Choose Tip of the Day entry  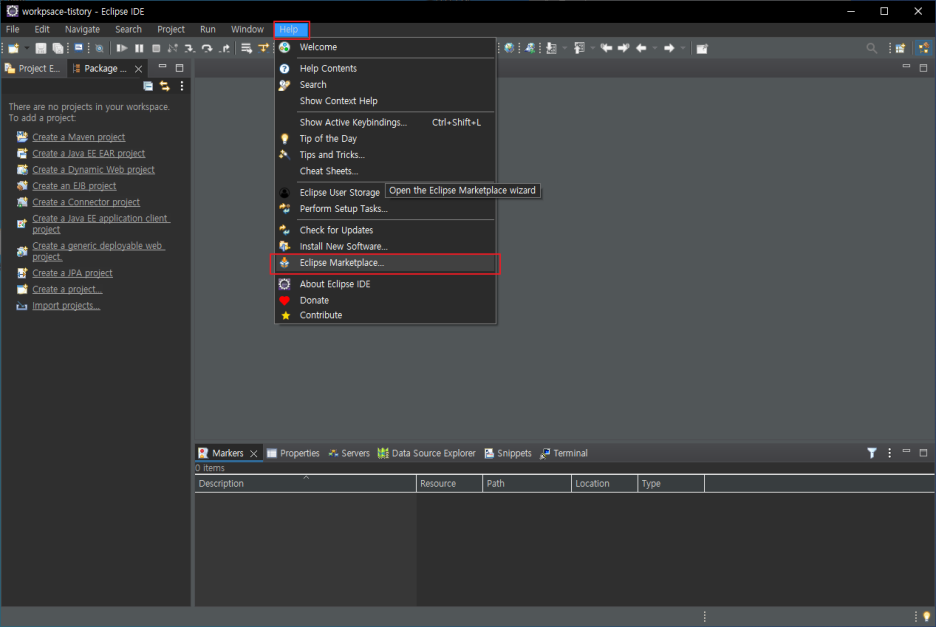tap(385, 139)
